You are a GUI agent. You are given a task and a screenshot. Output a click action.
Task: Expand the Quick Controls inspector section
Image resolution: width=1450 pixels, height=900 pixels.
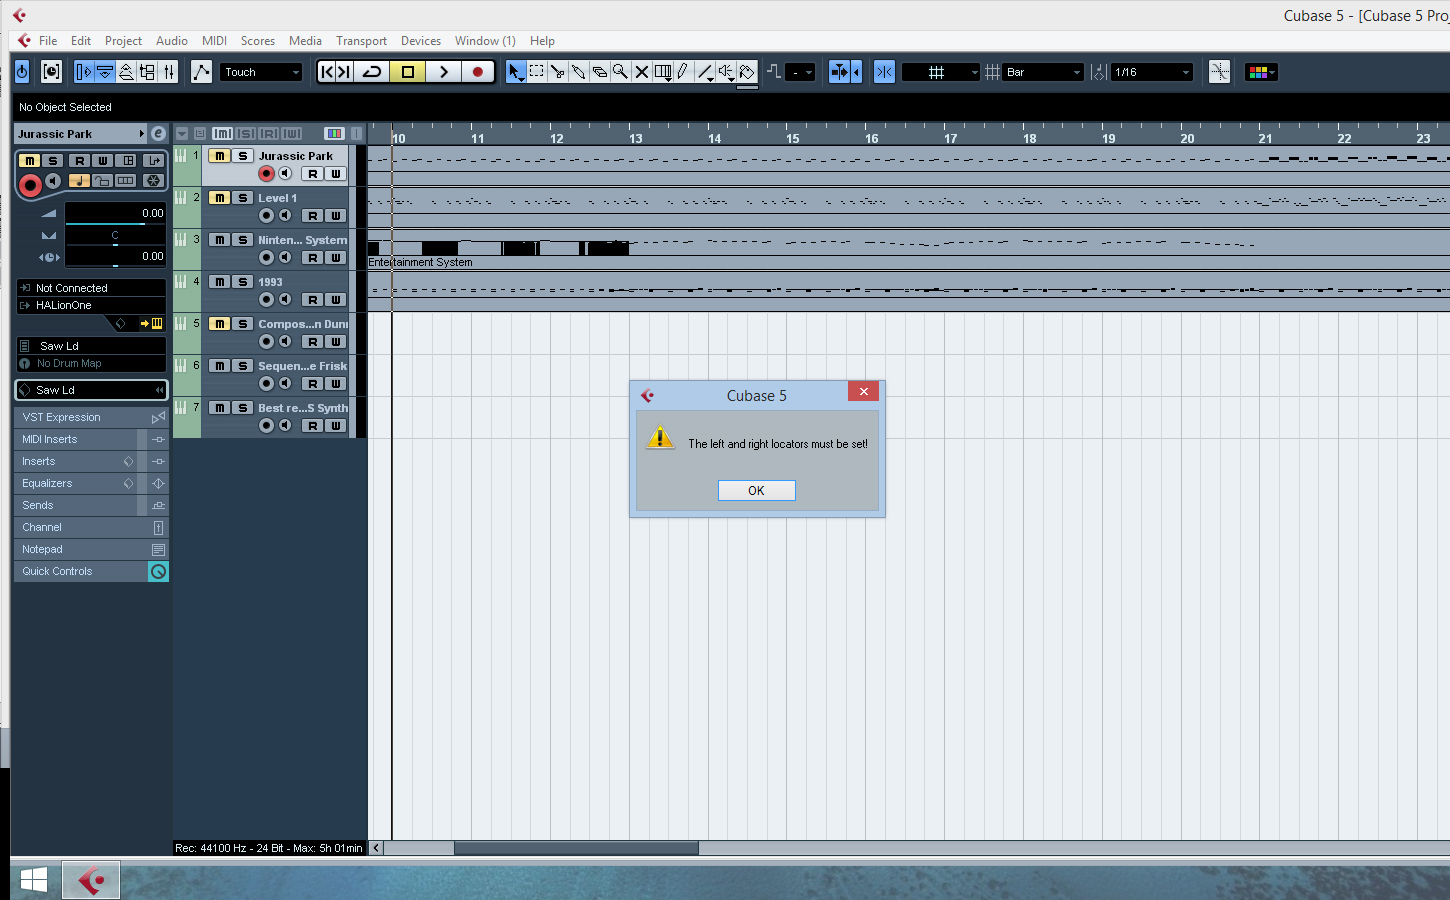tap(91, 571)
